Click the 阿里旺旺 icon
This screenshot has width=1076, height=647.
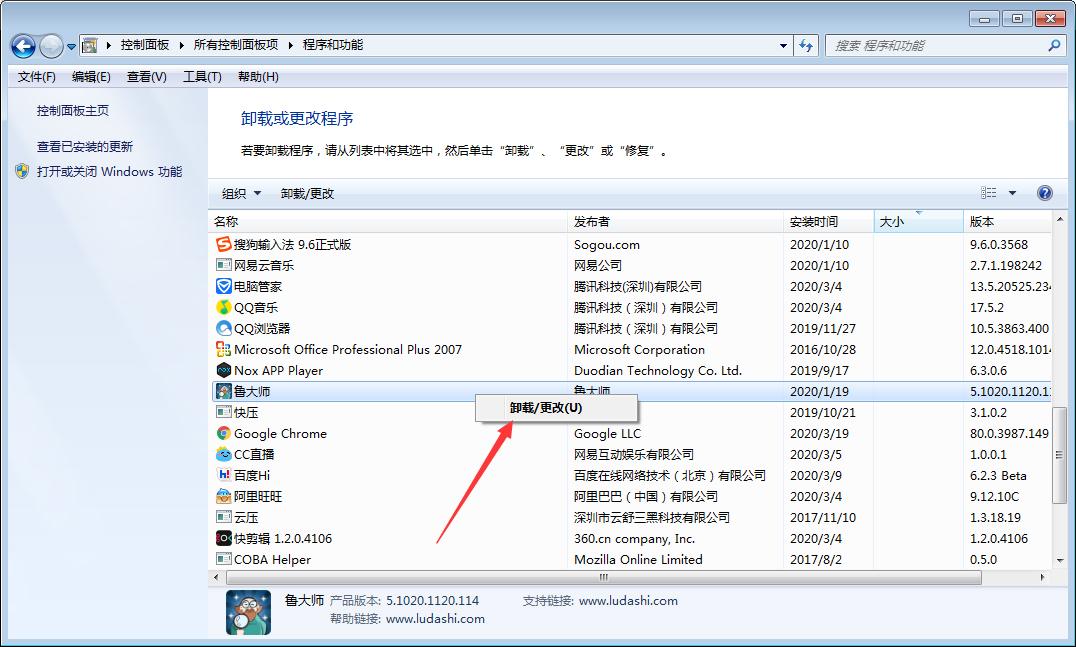(224, 496)
